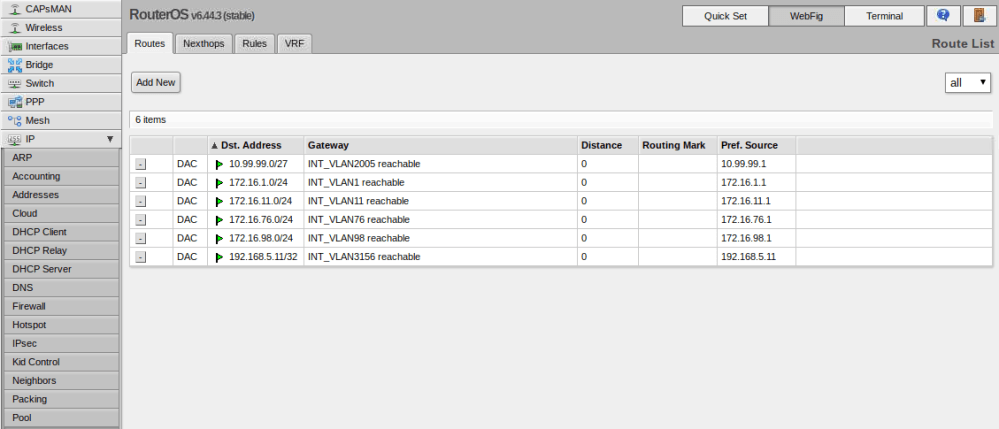Click minus button on 172.16.76.0/24 row

tap(141, 219)
